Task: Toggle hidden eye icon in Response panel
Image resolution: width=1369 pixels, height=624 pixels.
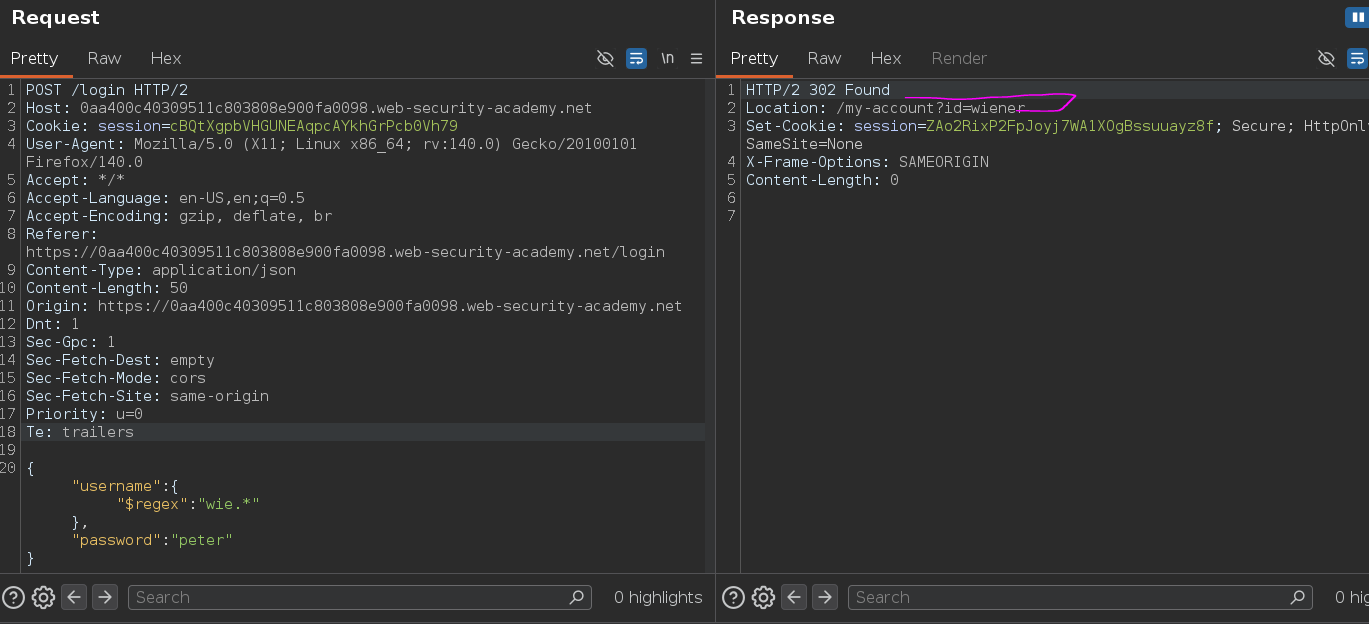Action: (1326, 58)
